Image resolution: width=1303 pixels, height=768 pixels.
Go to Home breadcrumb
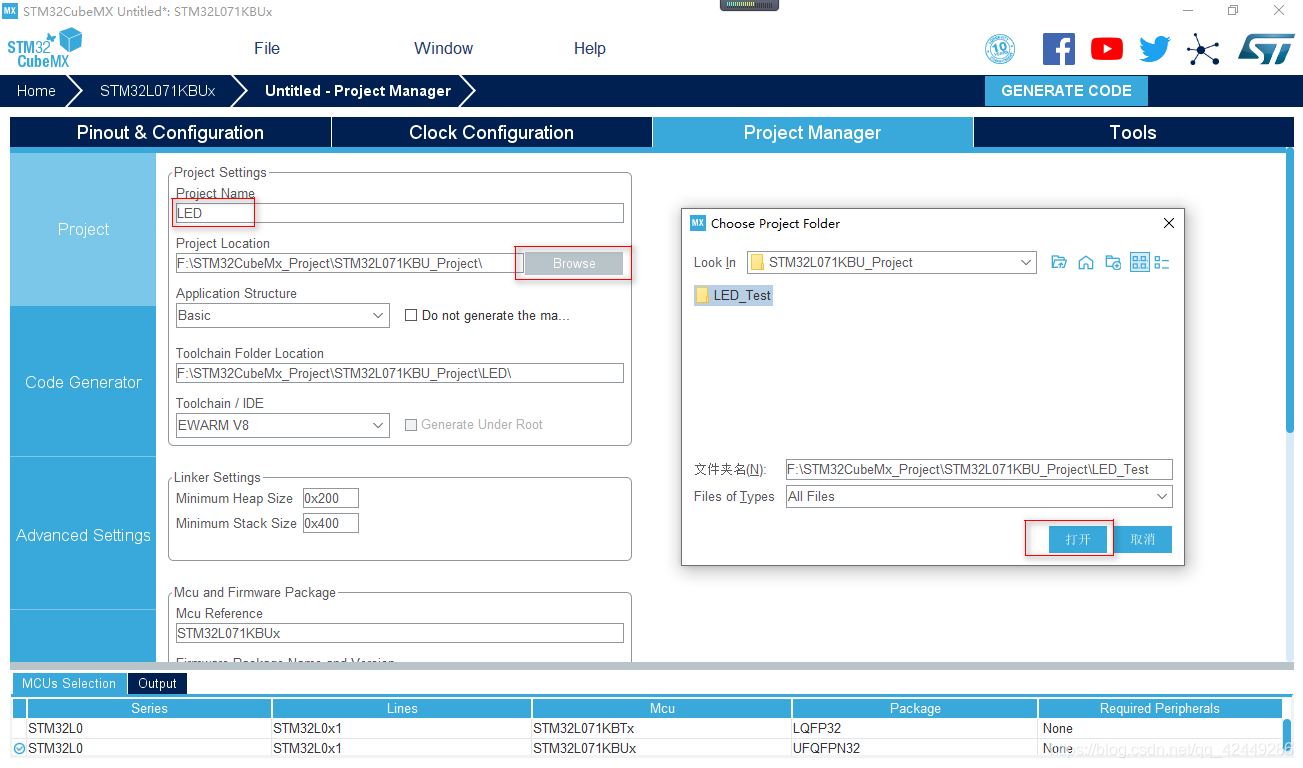point(36,91)
